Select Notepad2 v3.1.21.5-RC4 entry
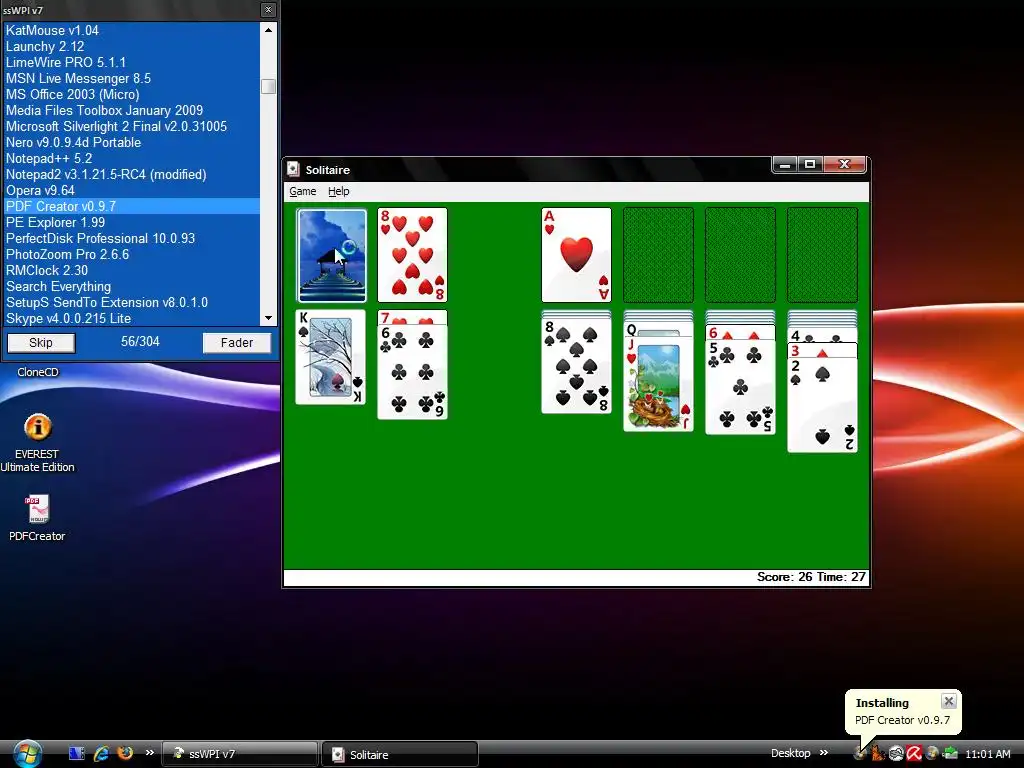The height and width of the screenshot is (768, 1024). 132,174
